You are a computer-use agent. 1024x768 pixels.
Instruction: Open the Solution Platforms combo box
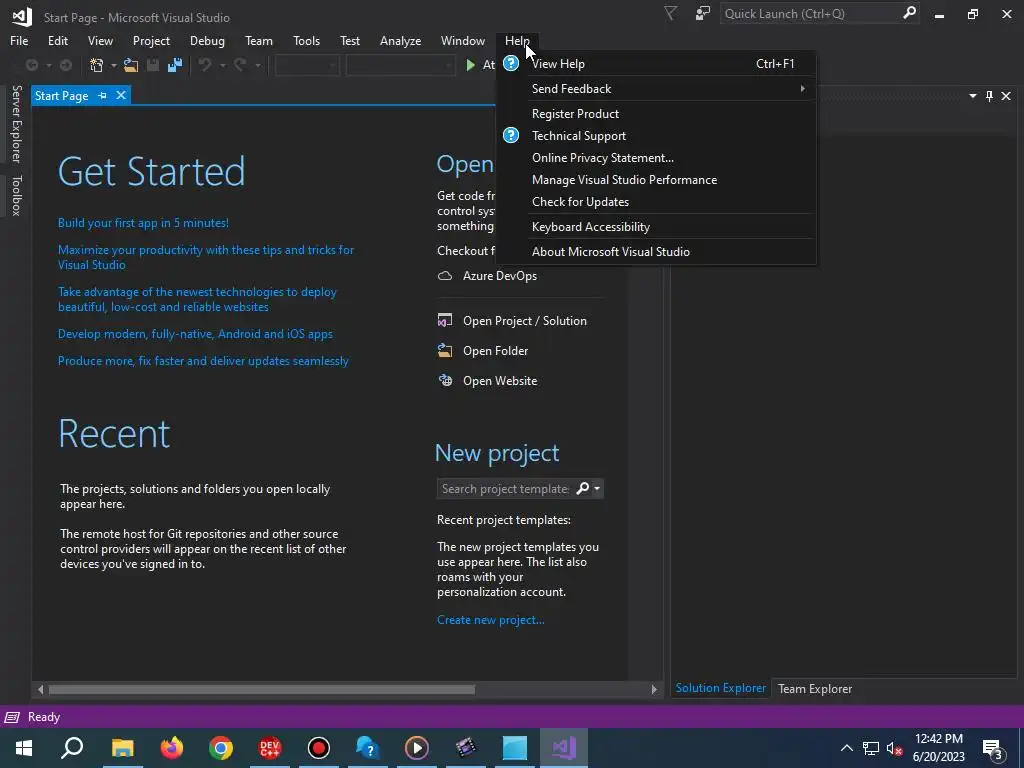coord(400,65)
